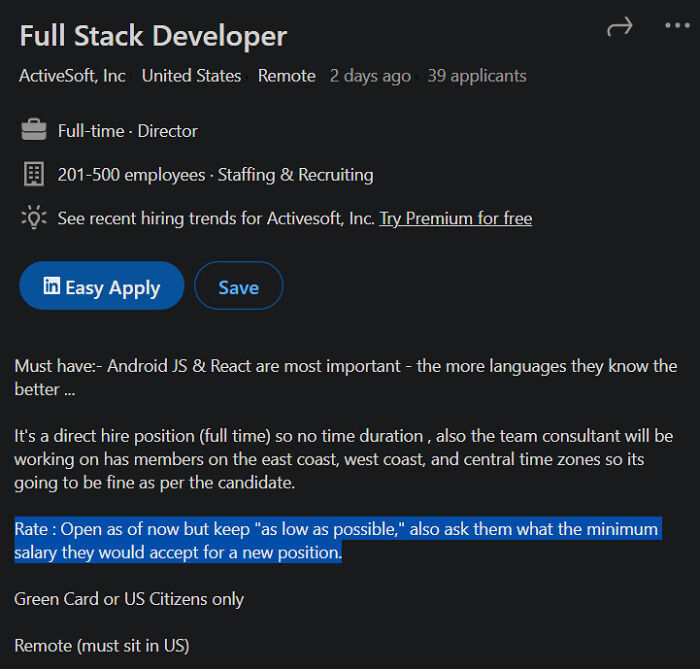This screenshot has height=669, width=700.
Task: Click the Full-time · Director text
Action: [x=127, y=131]
